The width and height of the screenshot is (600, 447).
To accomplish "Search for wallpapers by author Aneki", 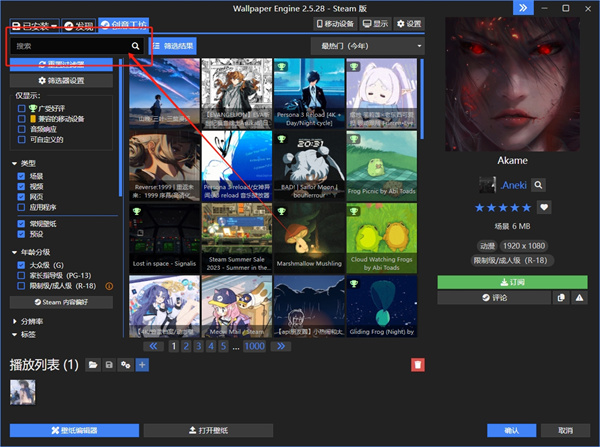I will coord(538,185).
